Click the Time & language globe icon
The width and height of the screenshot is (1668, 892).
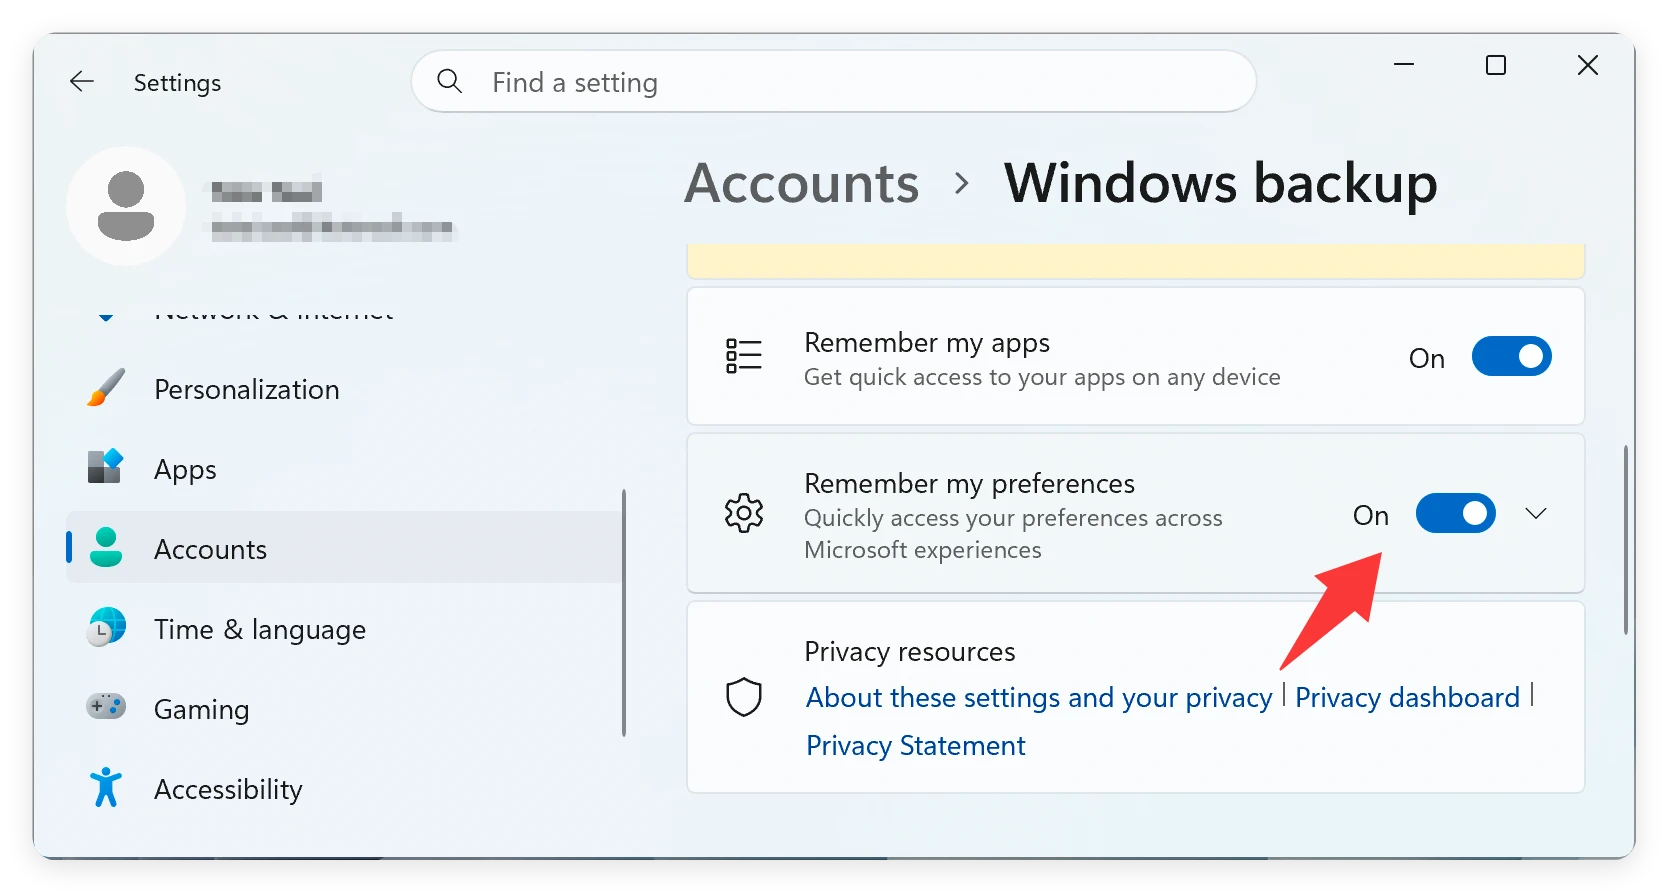tap(106, 628)
